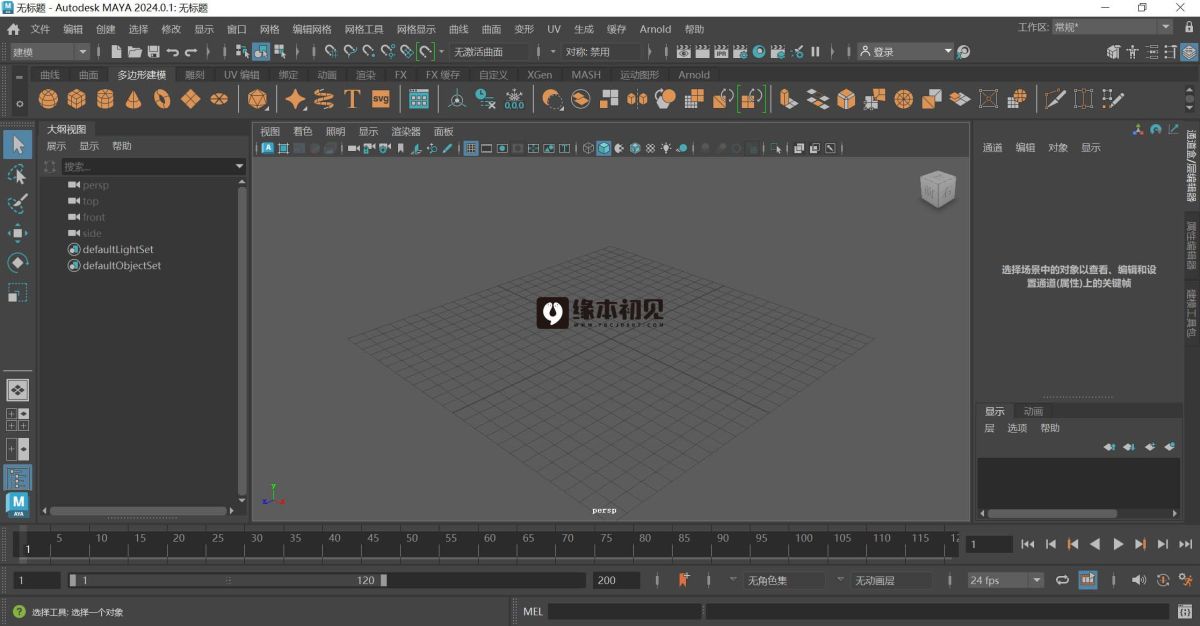Click the MEL command input field

625,611
